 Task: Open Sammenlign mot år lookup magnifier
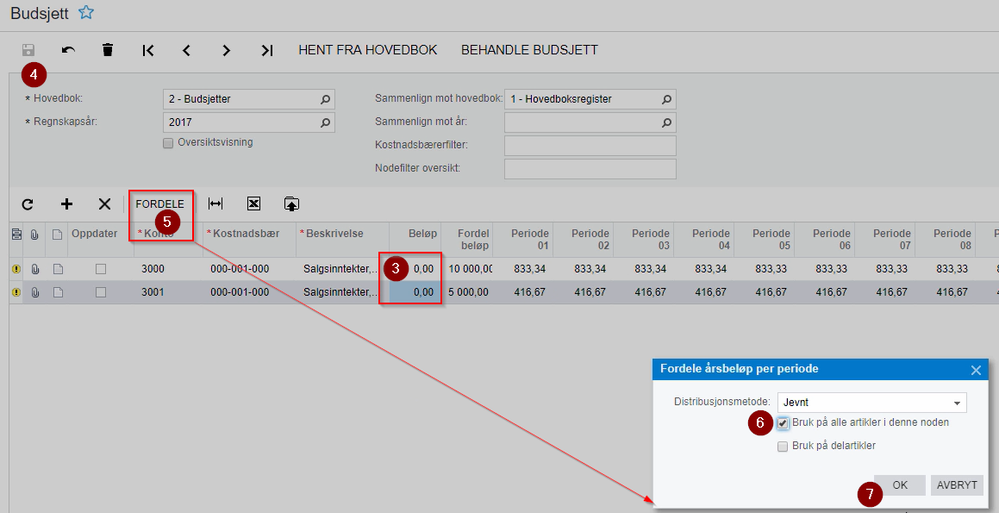666,122
